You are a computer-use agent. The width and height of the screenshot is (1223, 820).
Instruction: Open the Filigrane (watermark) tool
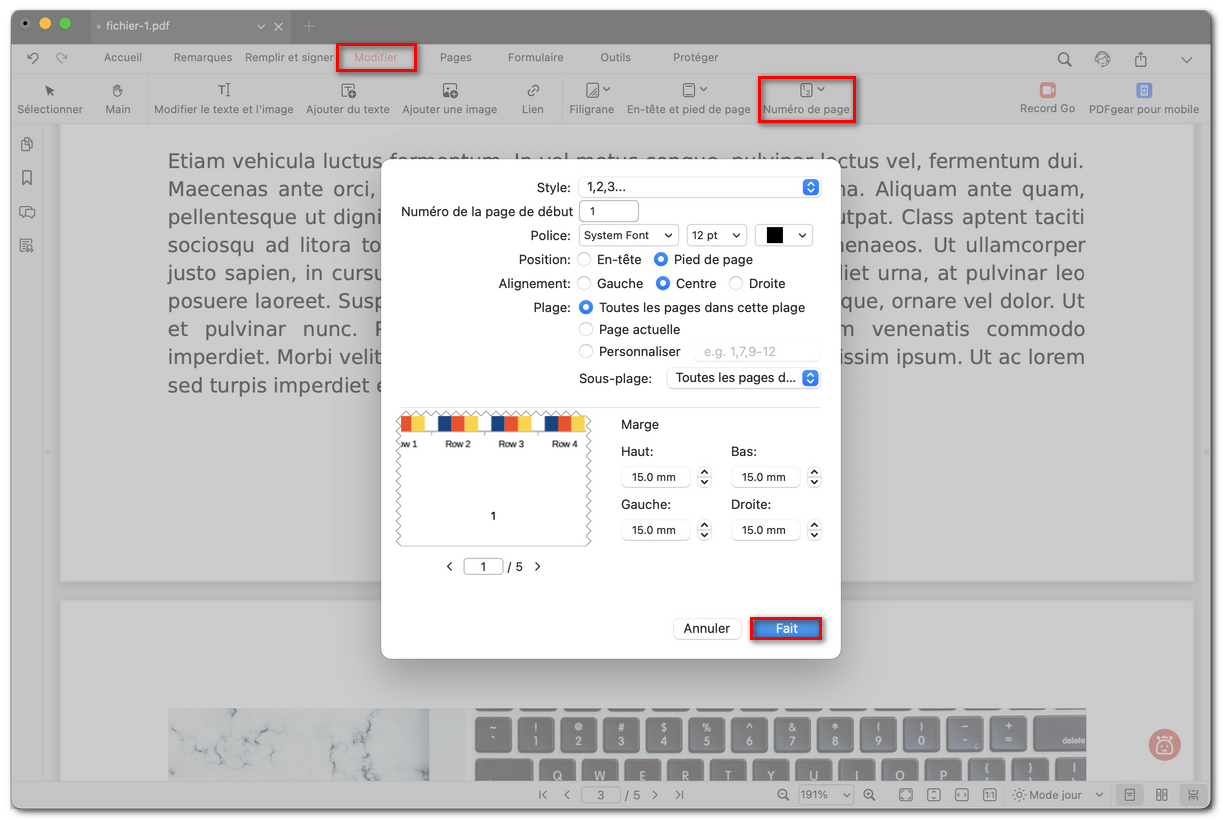click(x=591, y=99)
